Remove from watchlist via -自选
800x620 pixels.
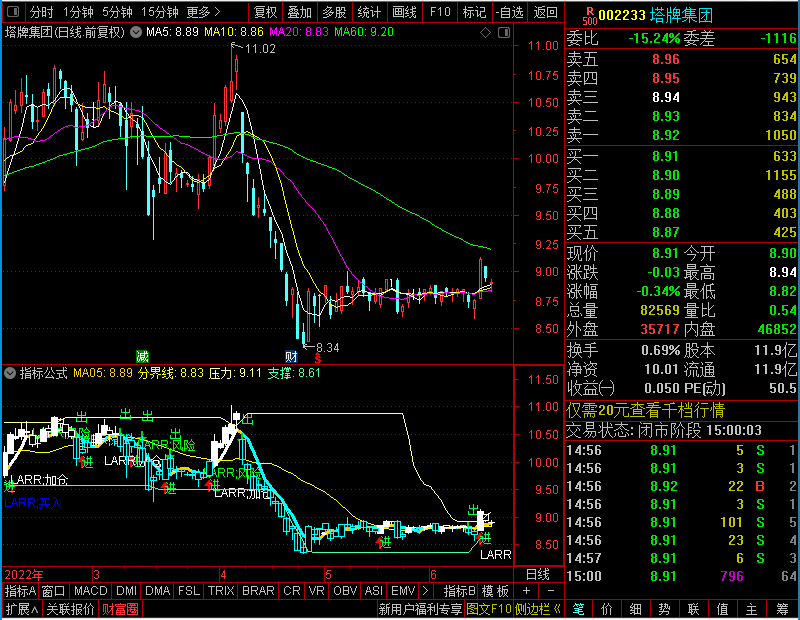coord(509,12)
